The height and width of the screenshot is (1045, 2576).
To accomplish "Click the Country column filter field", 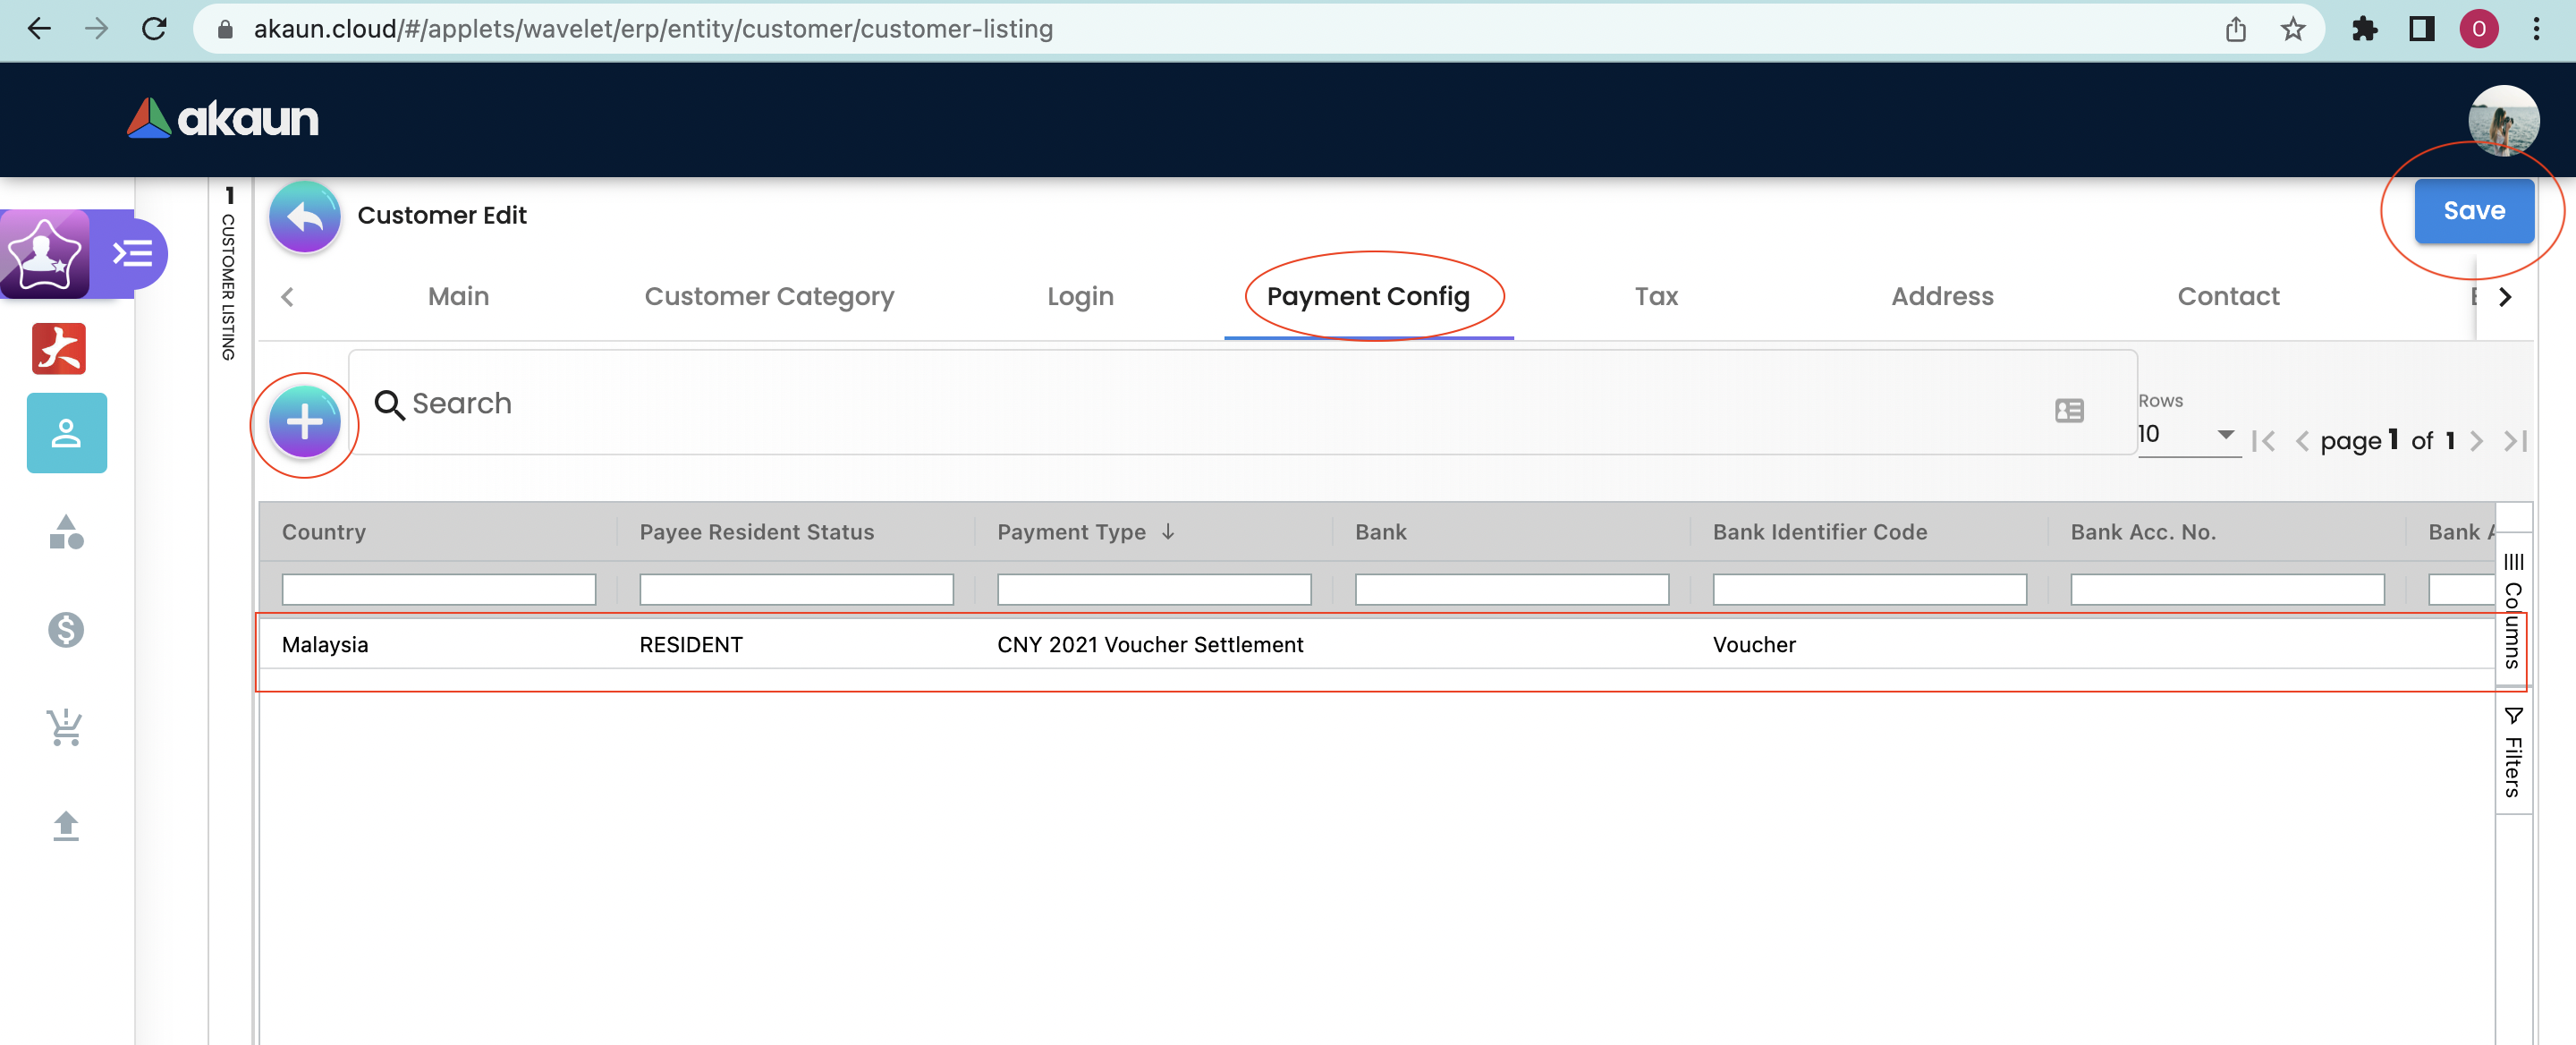I will pyautogui.click(x=438, y=589).
